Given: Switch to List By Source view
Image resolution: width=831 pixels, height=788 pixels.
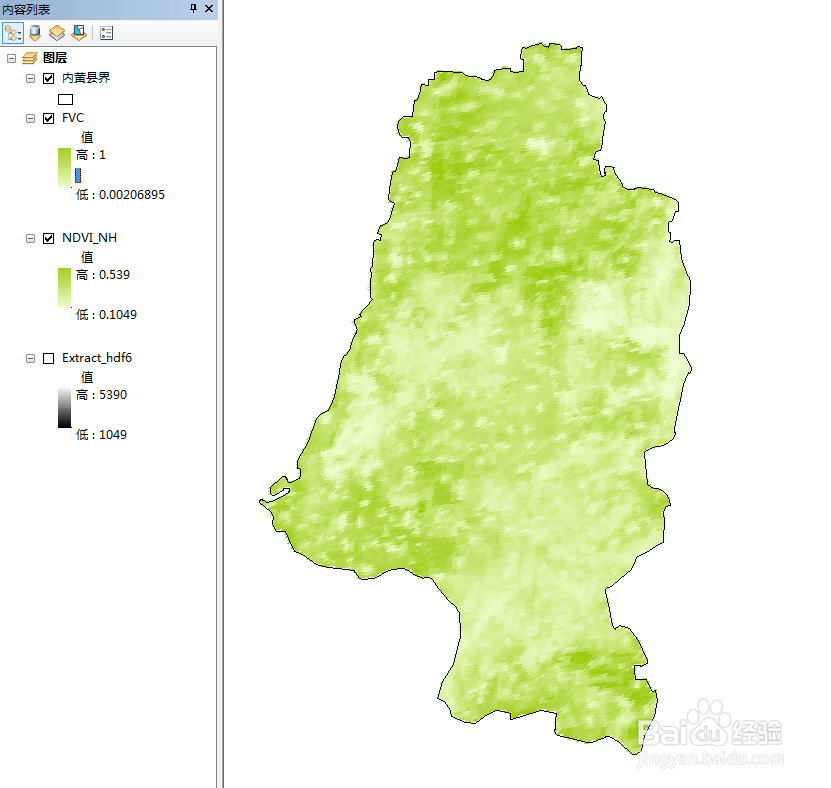Looking at the screenshot, I should tap(35, 33).
